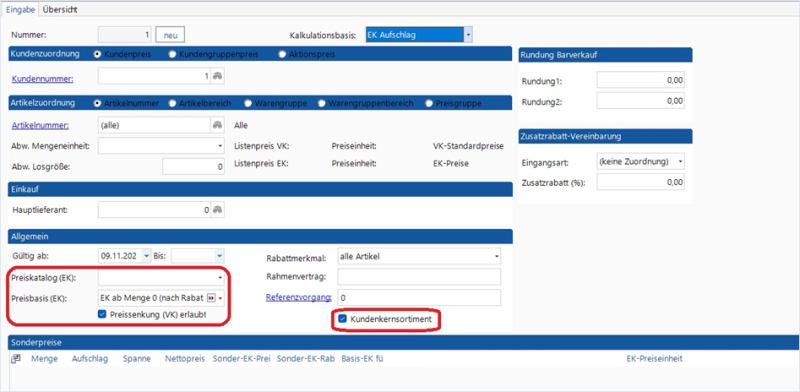
Task: Click the Sonder-EK-Prei column header
Action: [x=242, y=359]
